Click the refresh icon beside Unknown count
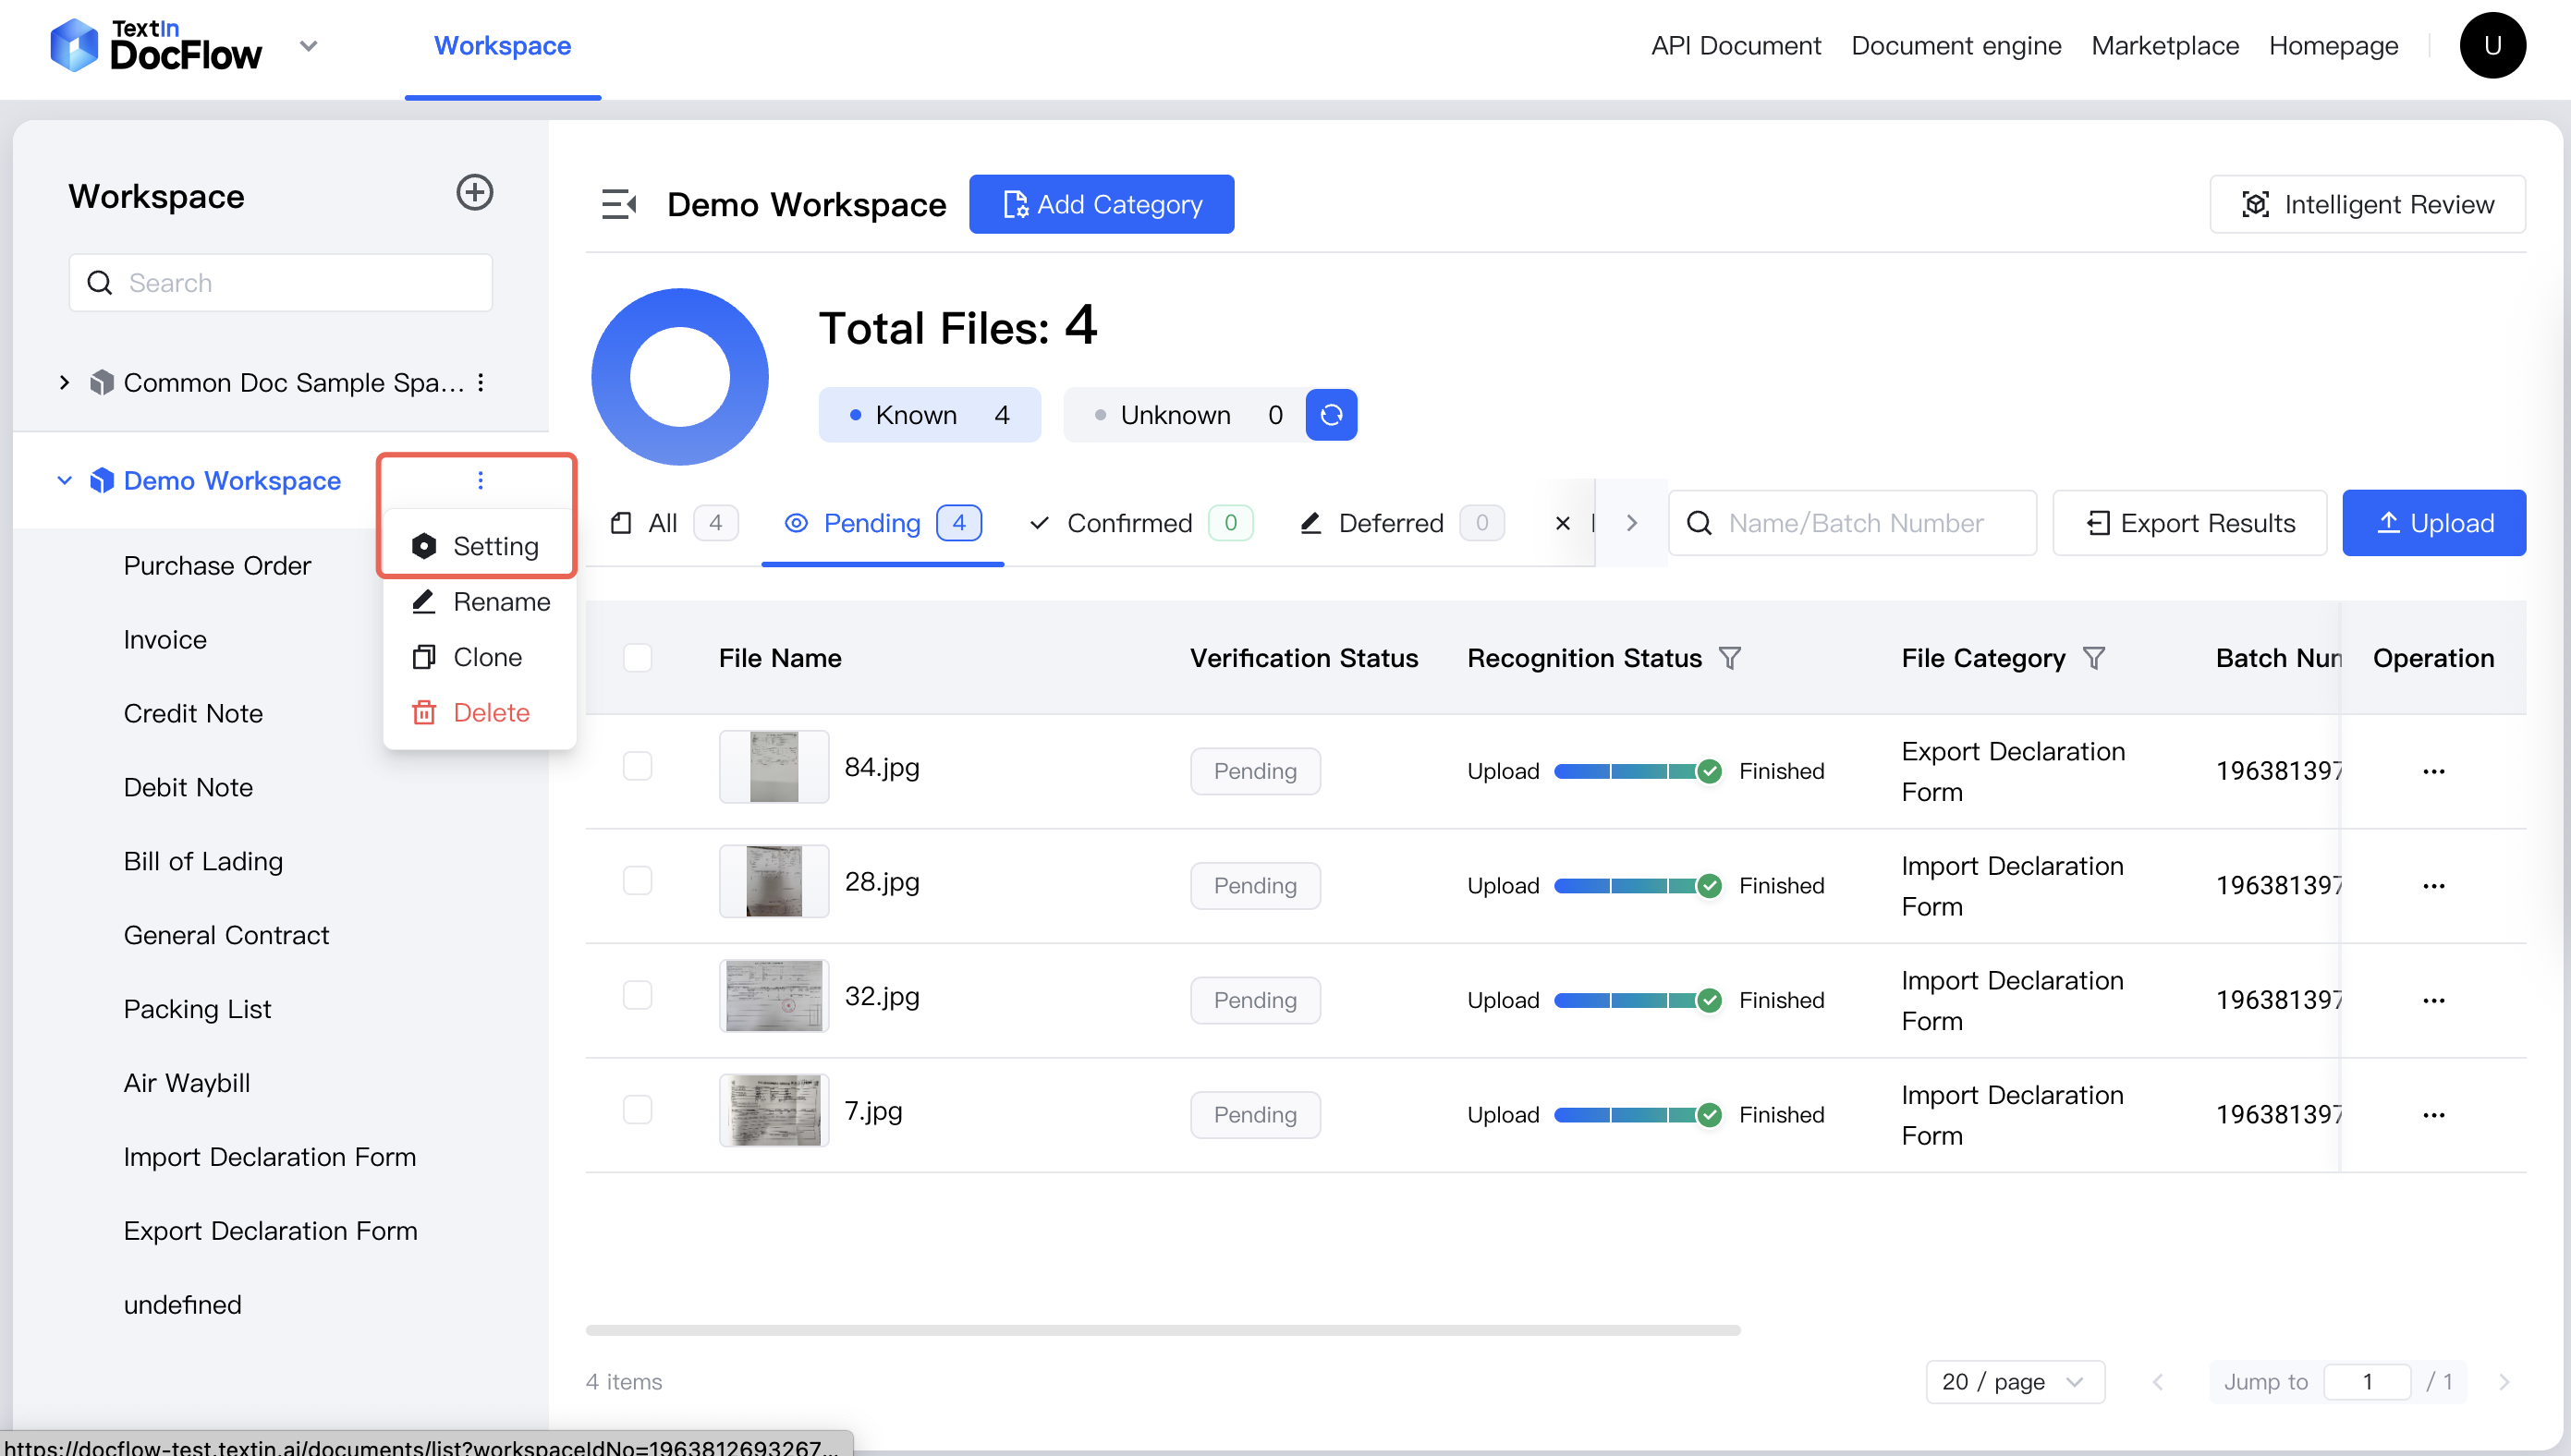2571x1456 pixels. pyautogui.click(x=1330, y=415)
